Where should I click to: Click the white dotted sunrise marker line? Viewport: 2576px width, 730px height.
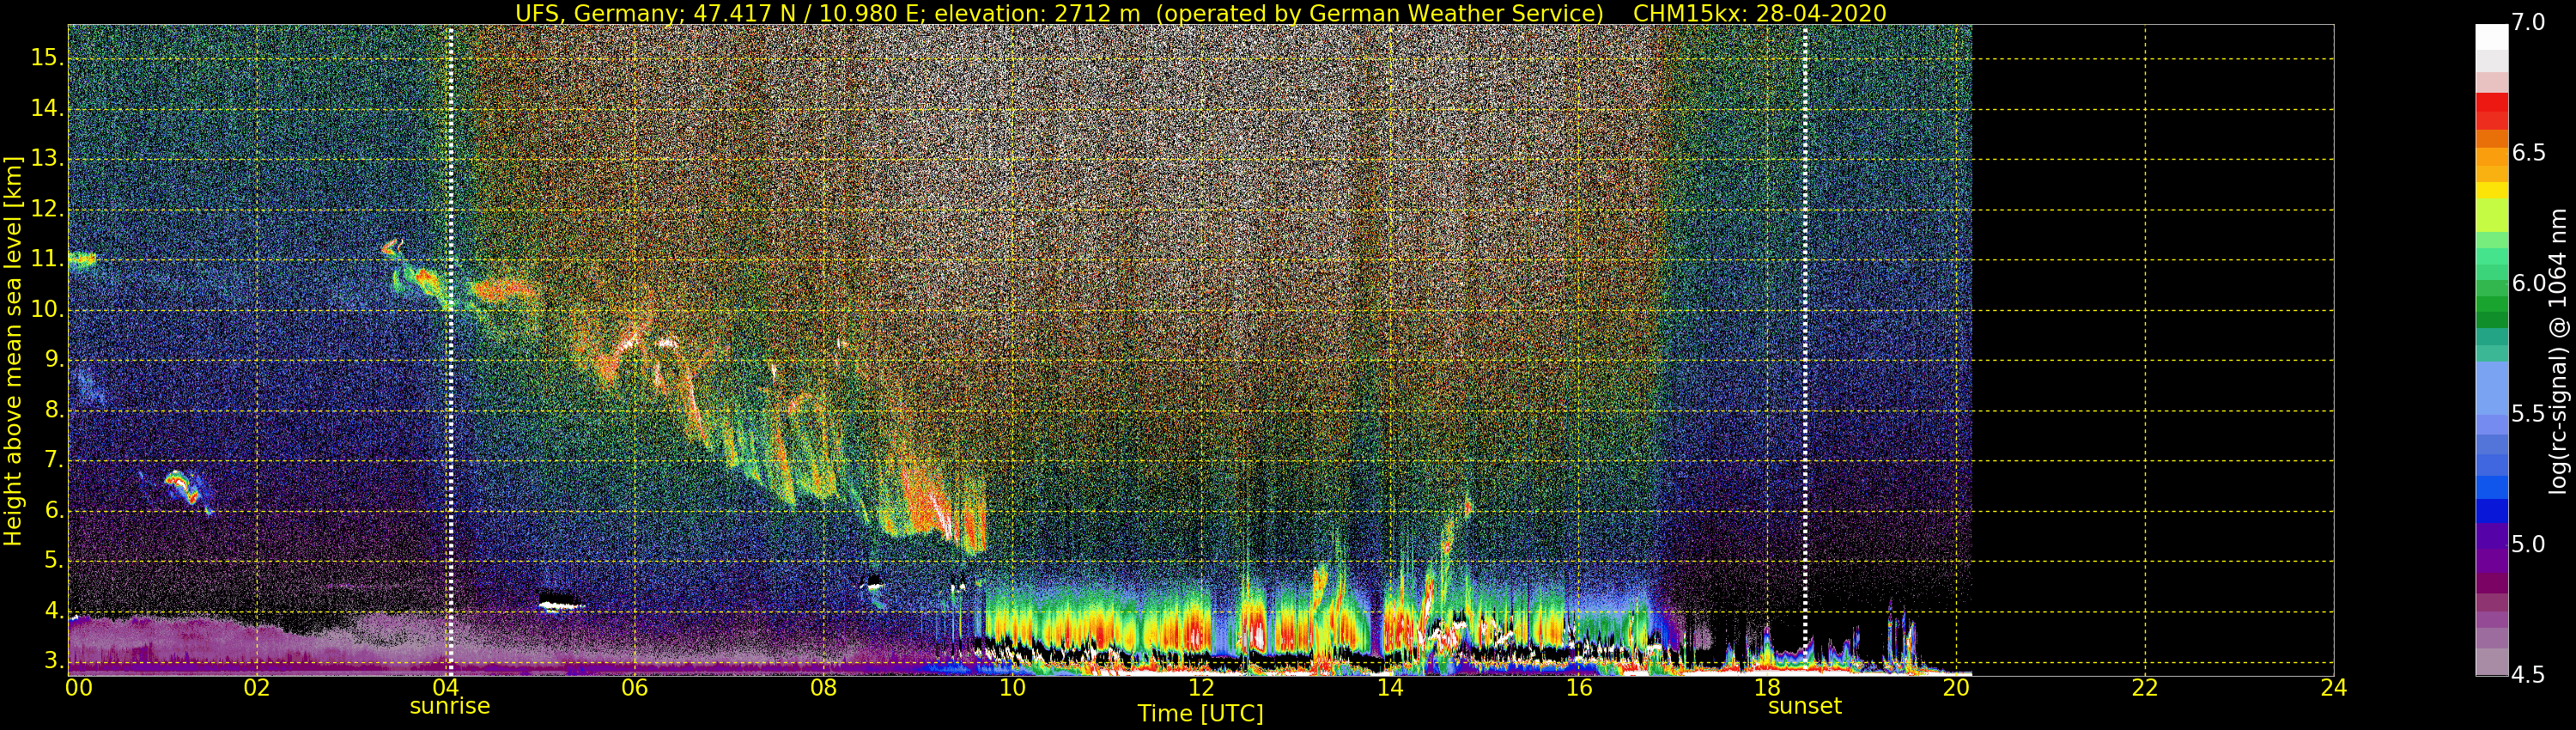point(450,350)
